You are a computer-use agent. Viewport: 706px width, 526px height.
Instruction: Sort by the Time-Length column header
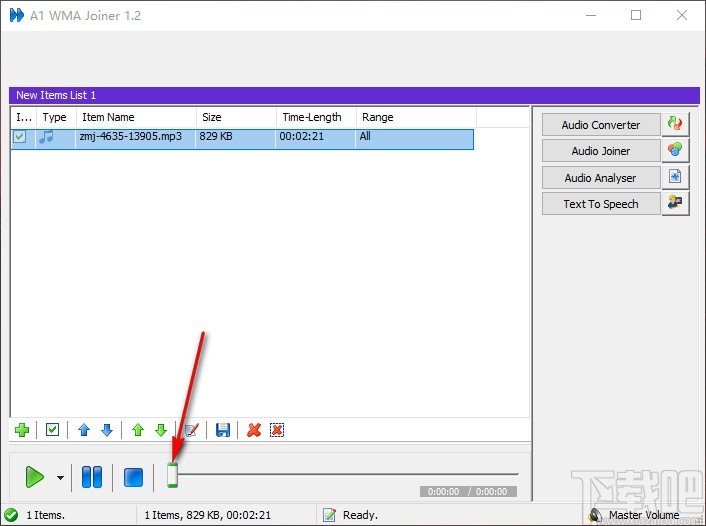tap(316, 117)
